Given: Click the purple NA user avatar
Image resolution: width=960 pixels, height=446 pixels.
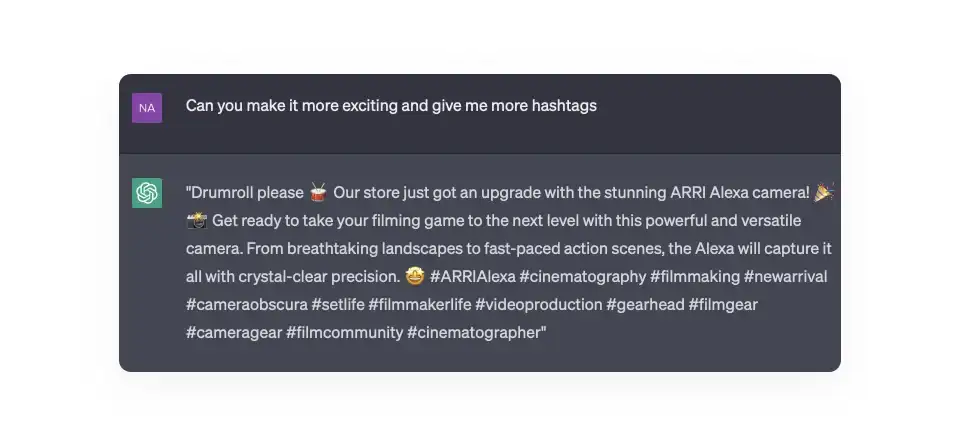Looking at the screenshot, I should pos(147,108).
